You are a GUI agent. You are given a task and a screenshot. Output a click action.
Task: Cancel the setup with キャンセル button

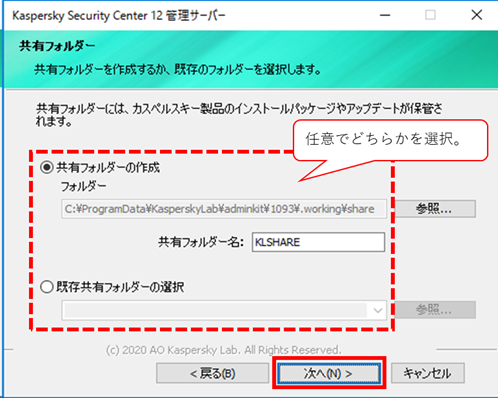point(428,373)
